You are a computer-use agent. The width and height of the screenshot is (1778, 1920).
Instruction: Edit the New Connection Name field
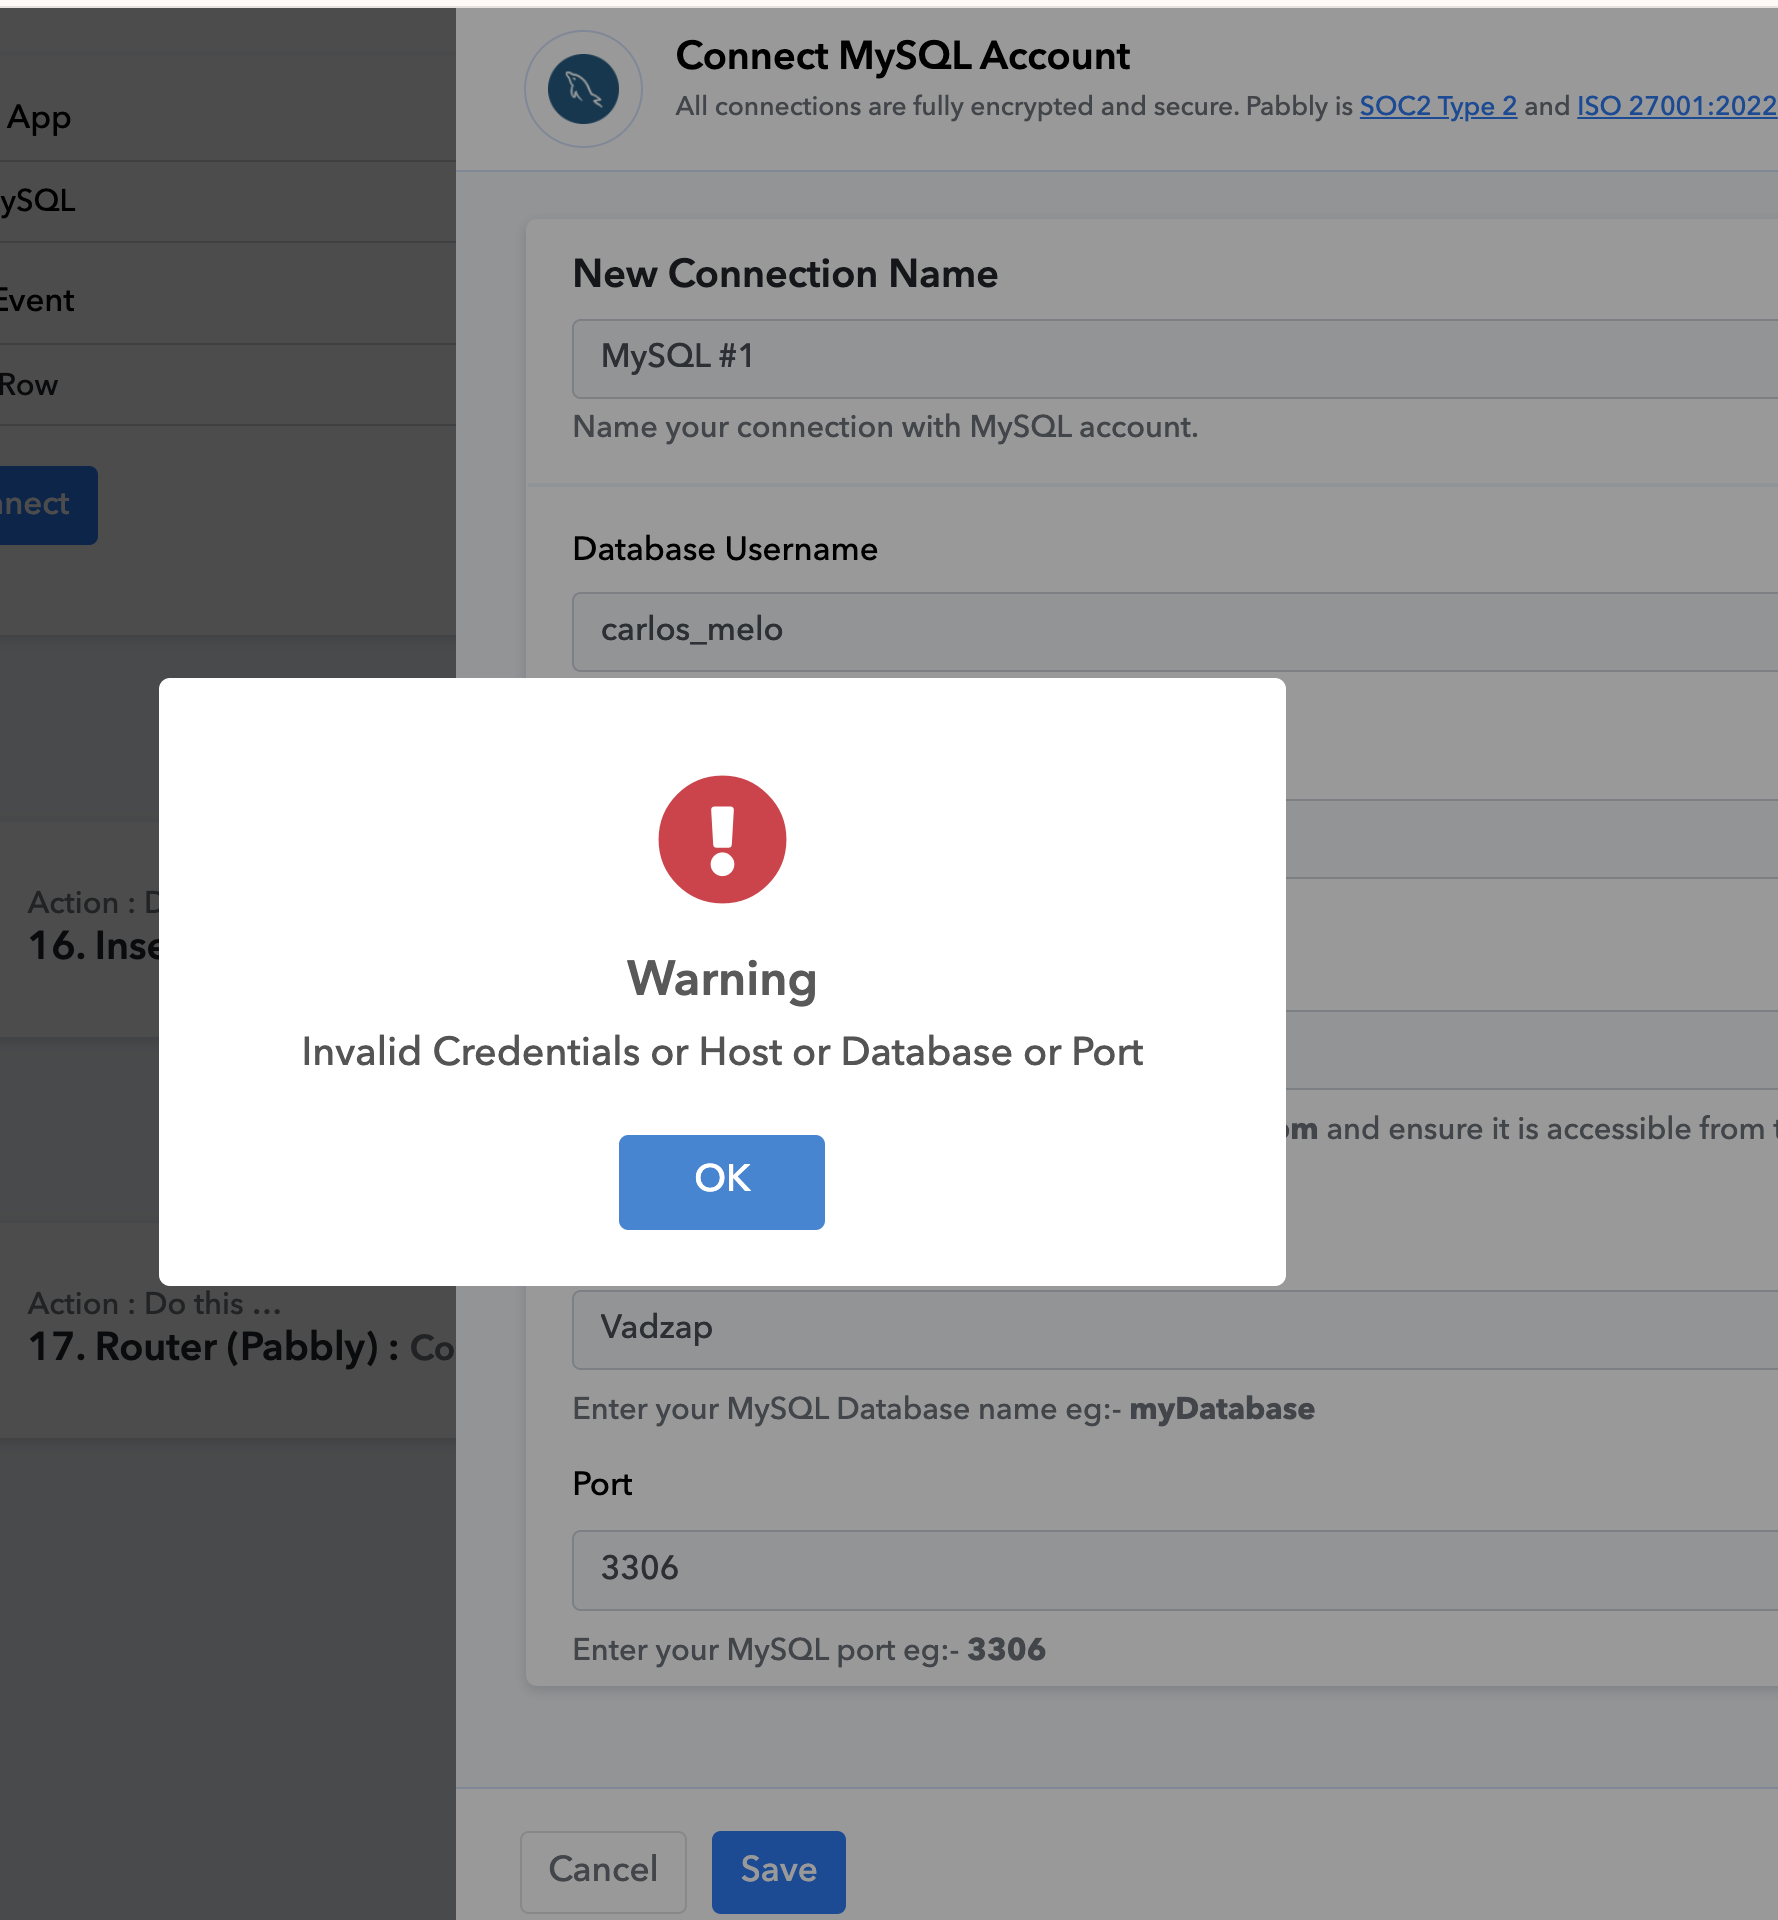(x=1175, y=358)
